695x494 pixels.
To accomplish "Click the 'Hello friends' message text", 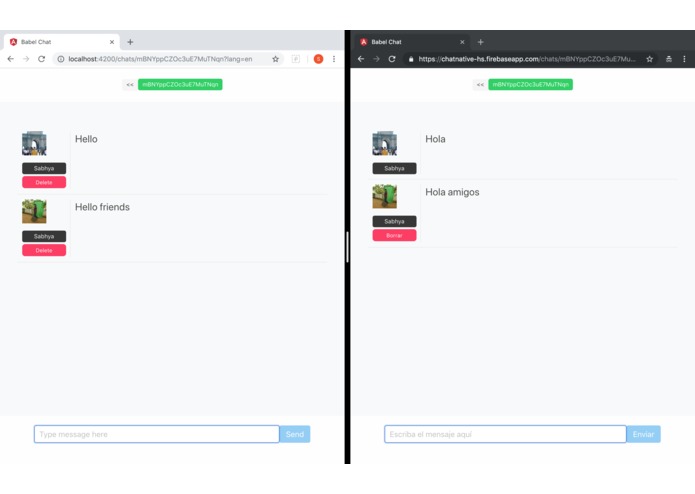I will click(x=102, y=207).
